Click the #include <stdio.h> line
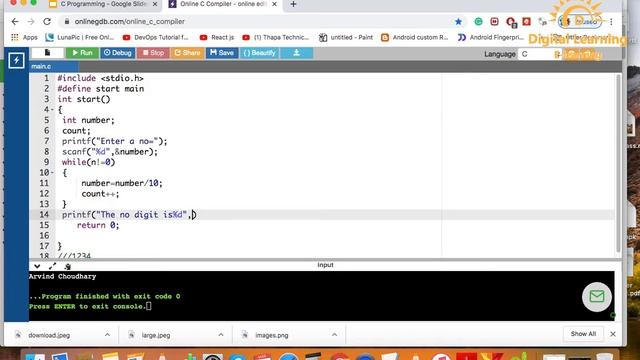 click(100, 78)
